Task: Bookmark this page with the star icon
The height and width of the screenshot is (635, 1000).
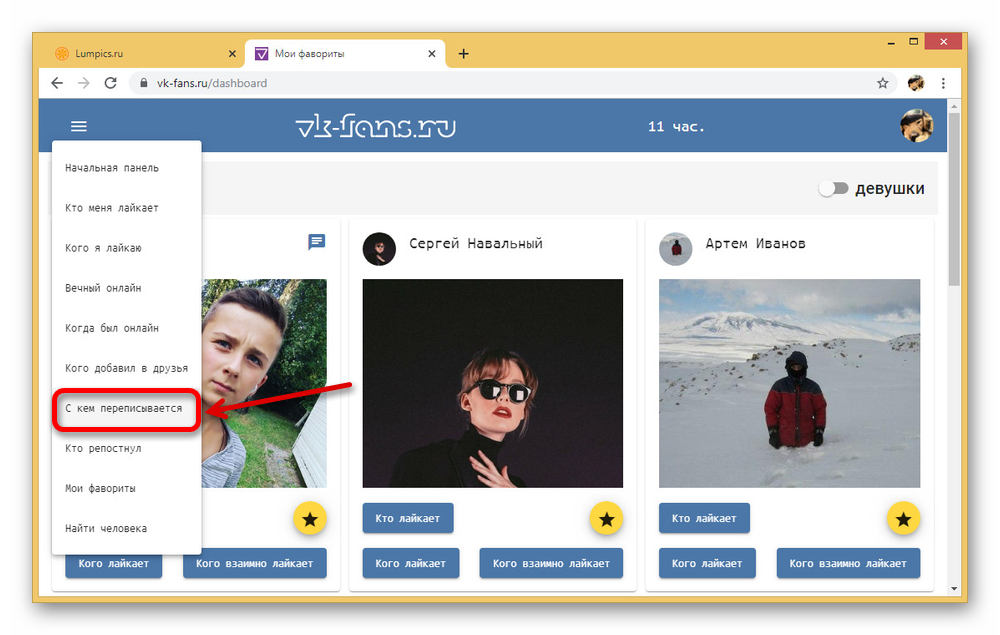Action: click(882, 83)
